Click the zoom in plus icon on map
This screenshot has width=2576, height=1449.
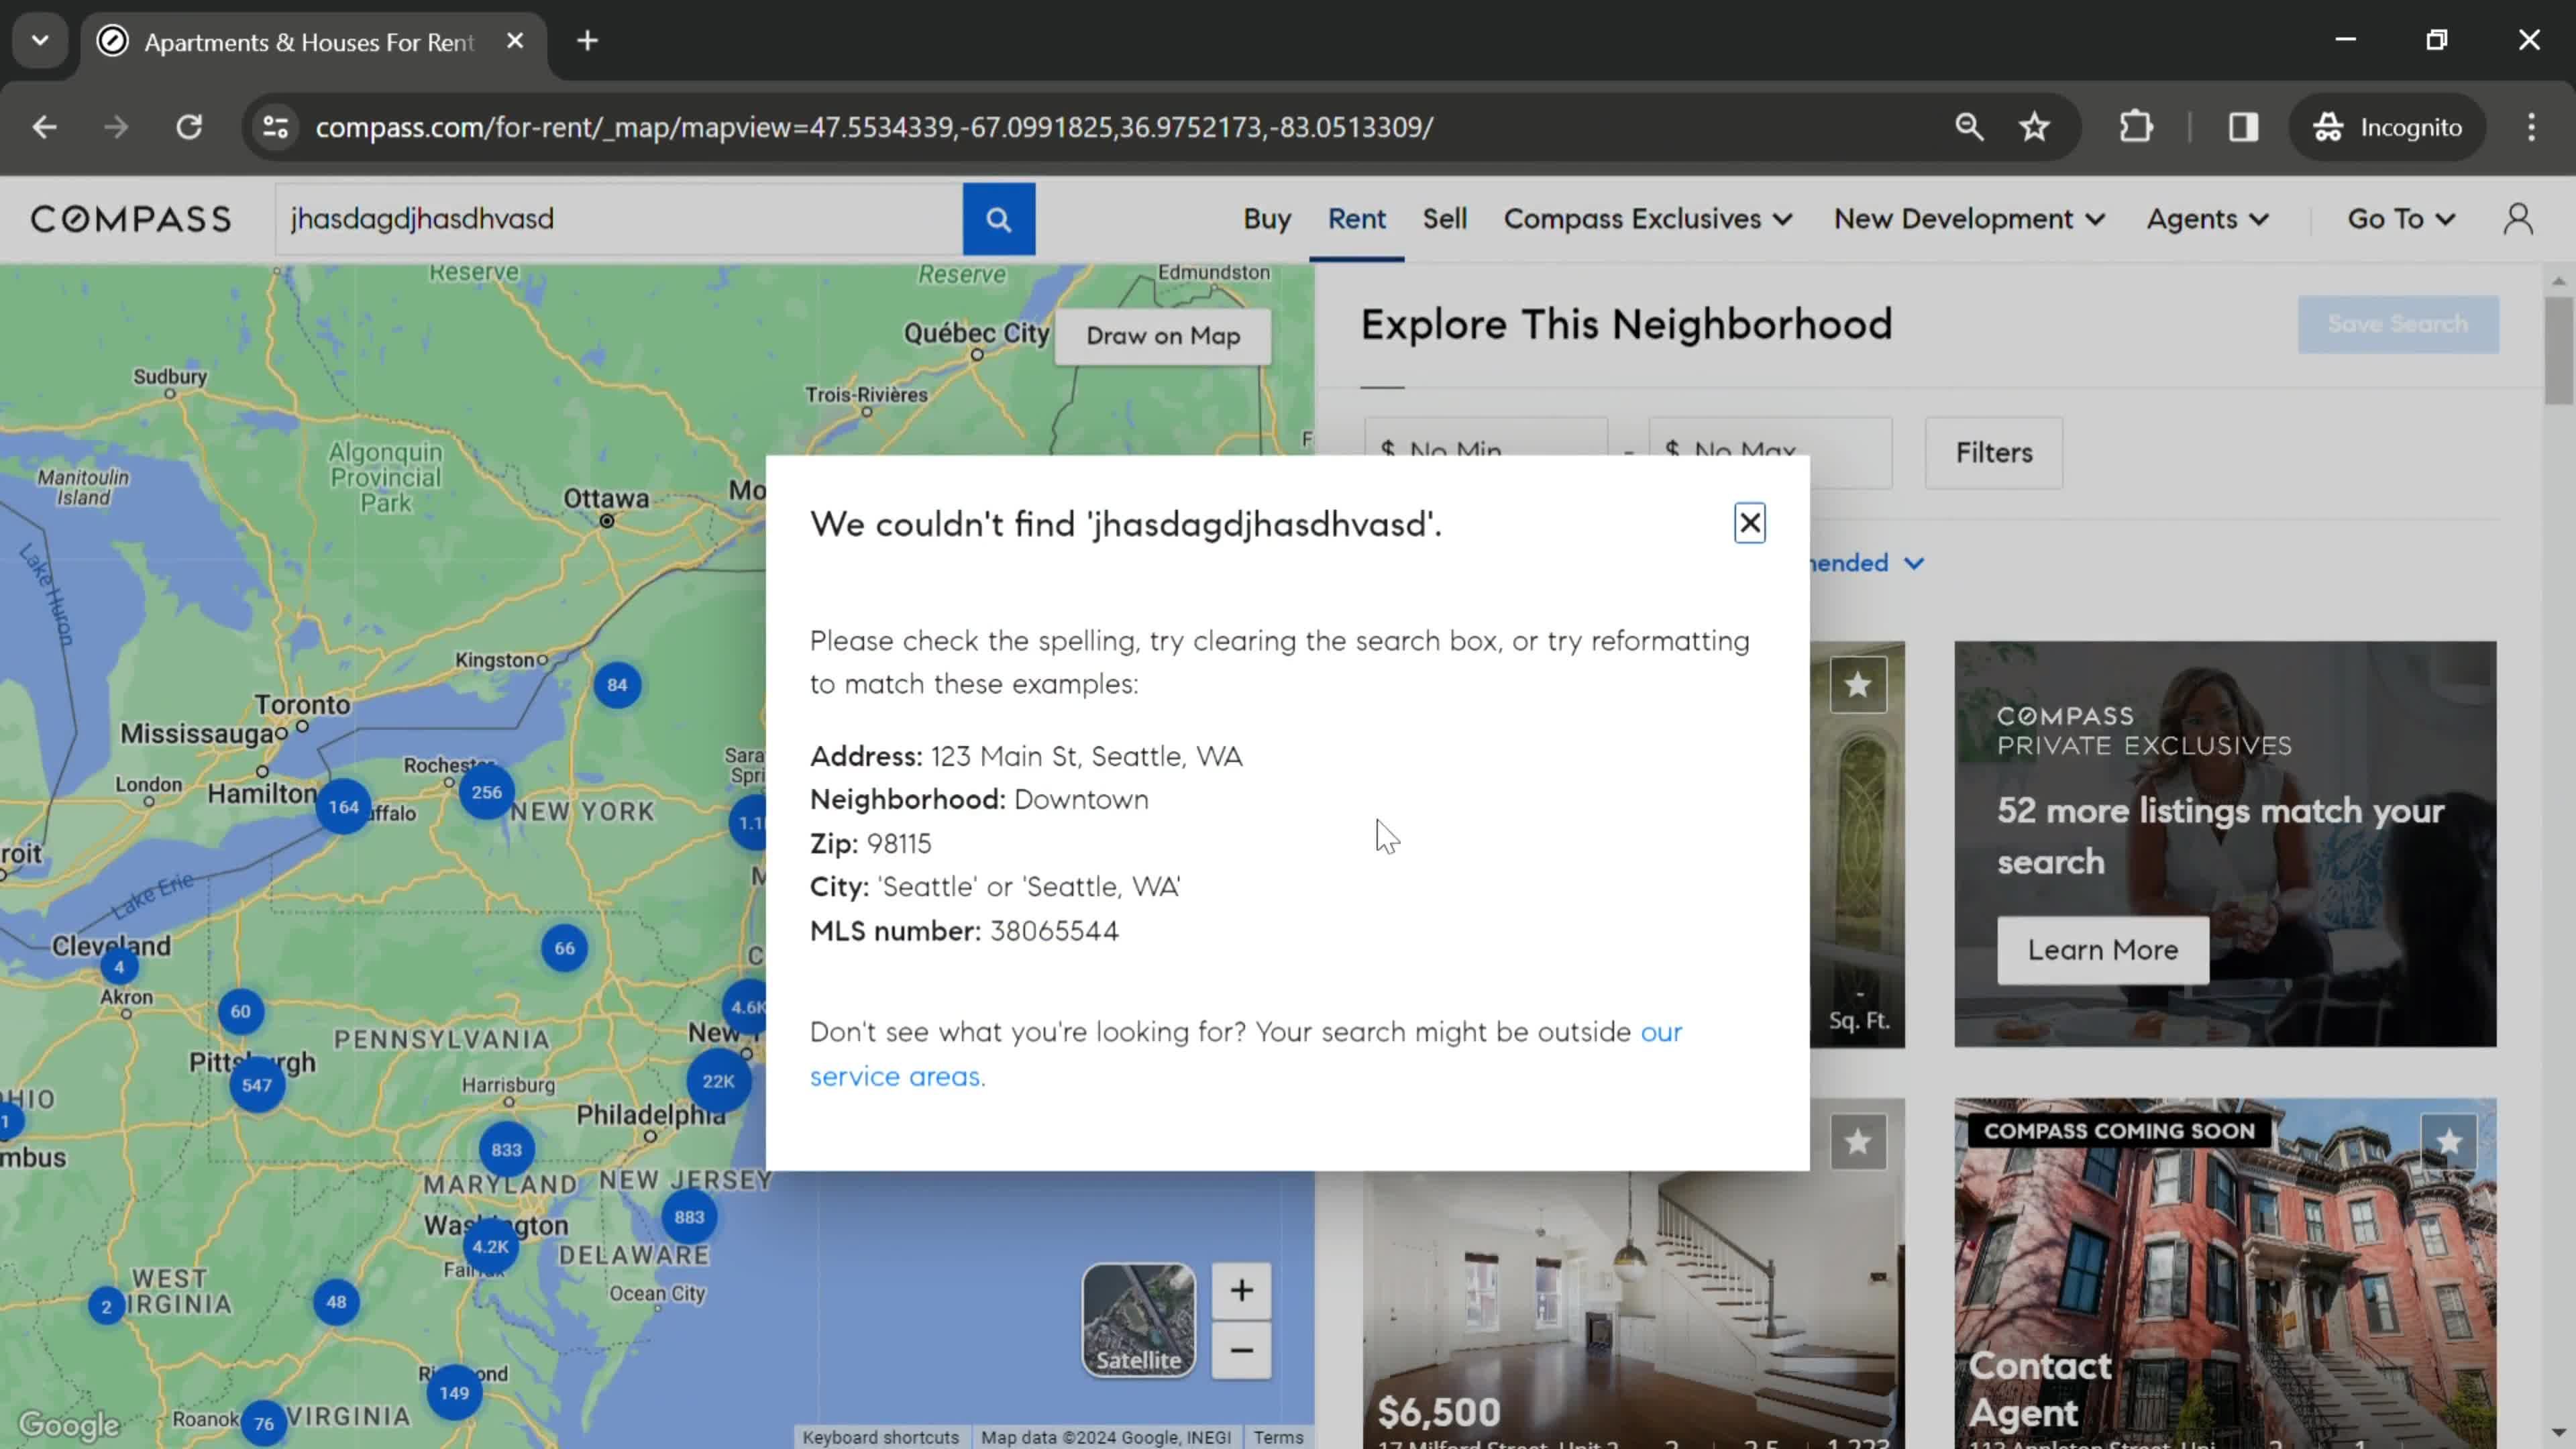click(x=1242, y=1290)
